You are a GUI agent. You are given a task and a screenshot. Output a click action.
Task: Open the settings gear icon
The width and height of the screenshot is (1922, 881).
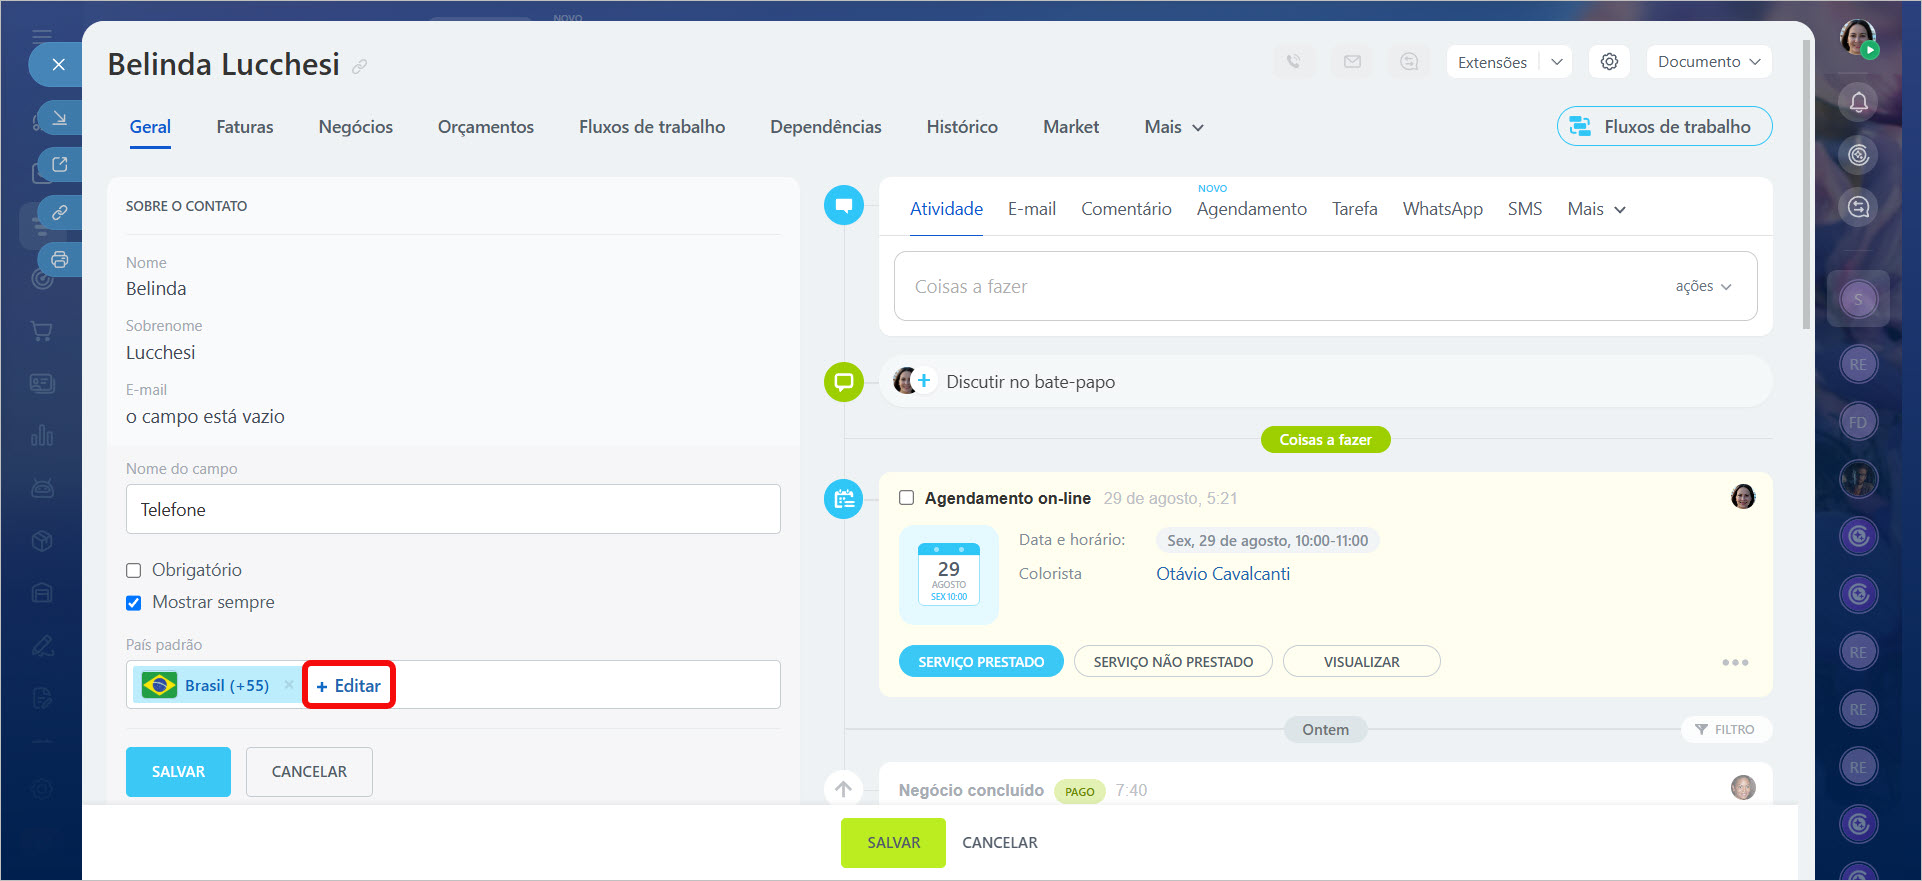pyautogui.click(x=1609, y=62)
